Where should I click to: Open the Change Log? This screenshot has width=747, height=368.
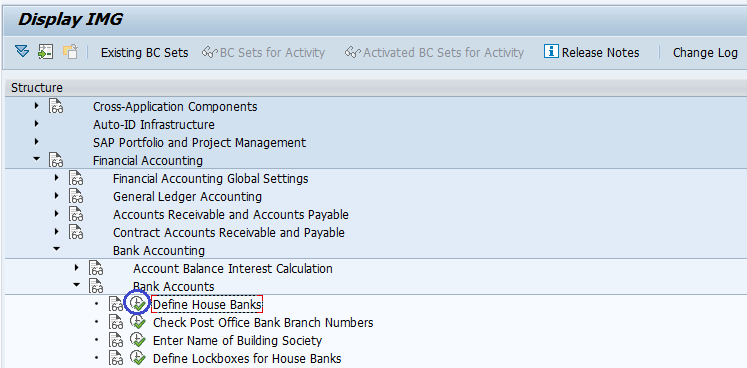[x=705, y=52]
